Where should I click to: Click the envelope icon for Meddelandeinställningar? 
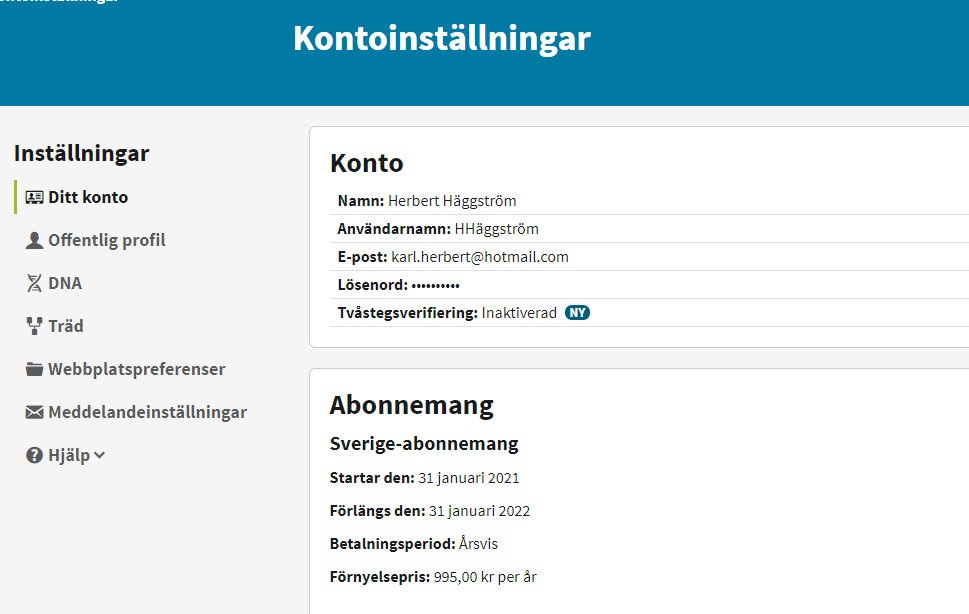coord(34,412)
